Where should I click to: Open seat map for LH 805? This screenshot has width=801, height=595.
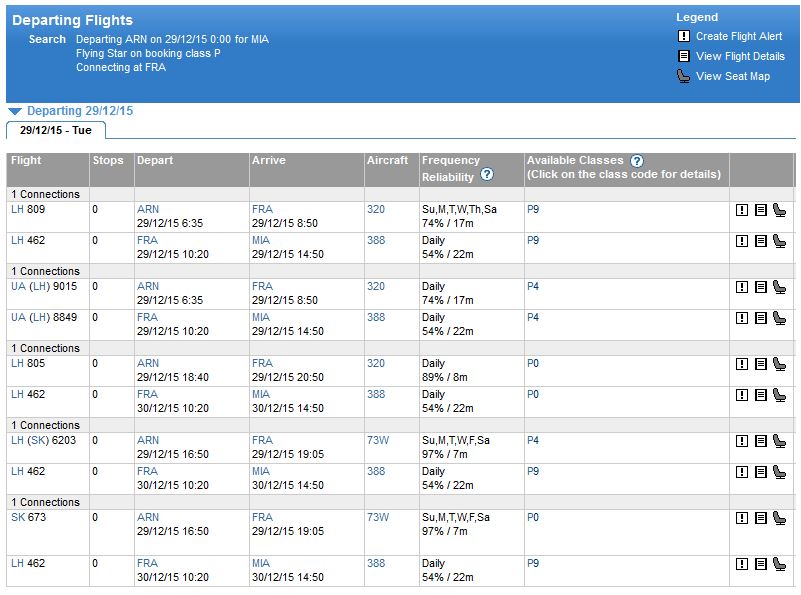click(780, 364)
